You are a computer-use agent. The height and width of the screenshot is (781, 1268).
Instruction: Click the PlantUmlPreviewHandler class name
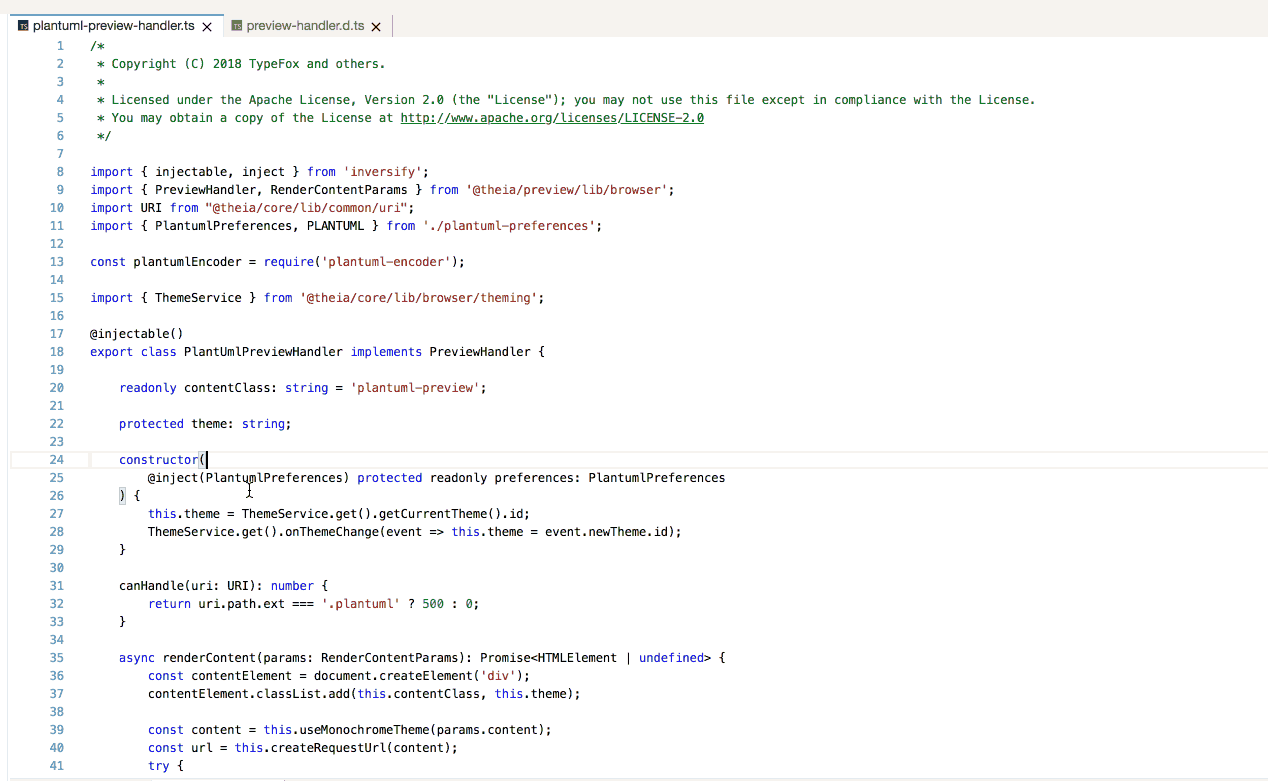(x=263, y=352)
